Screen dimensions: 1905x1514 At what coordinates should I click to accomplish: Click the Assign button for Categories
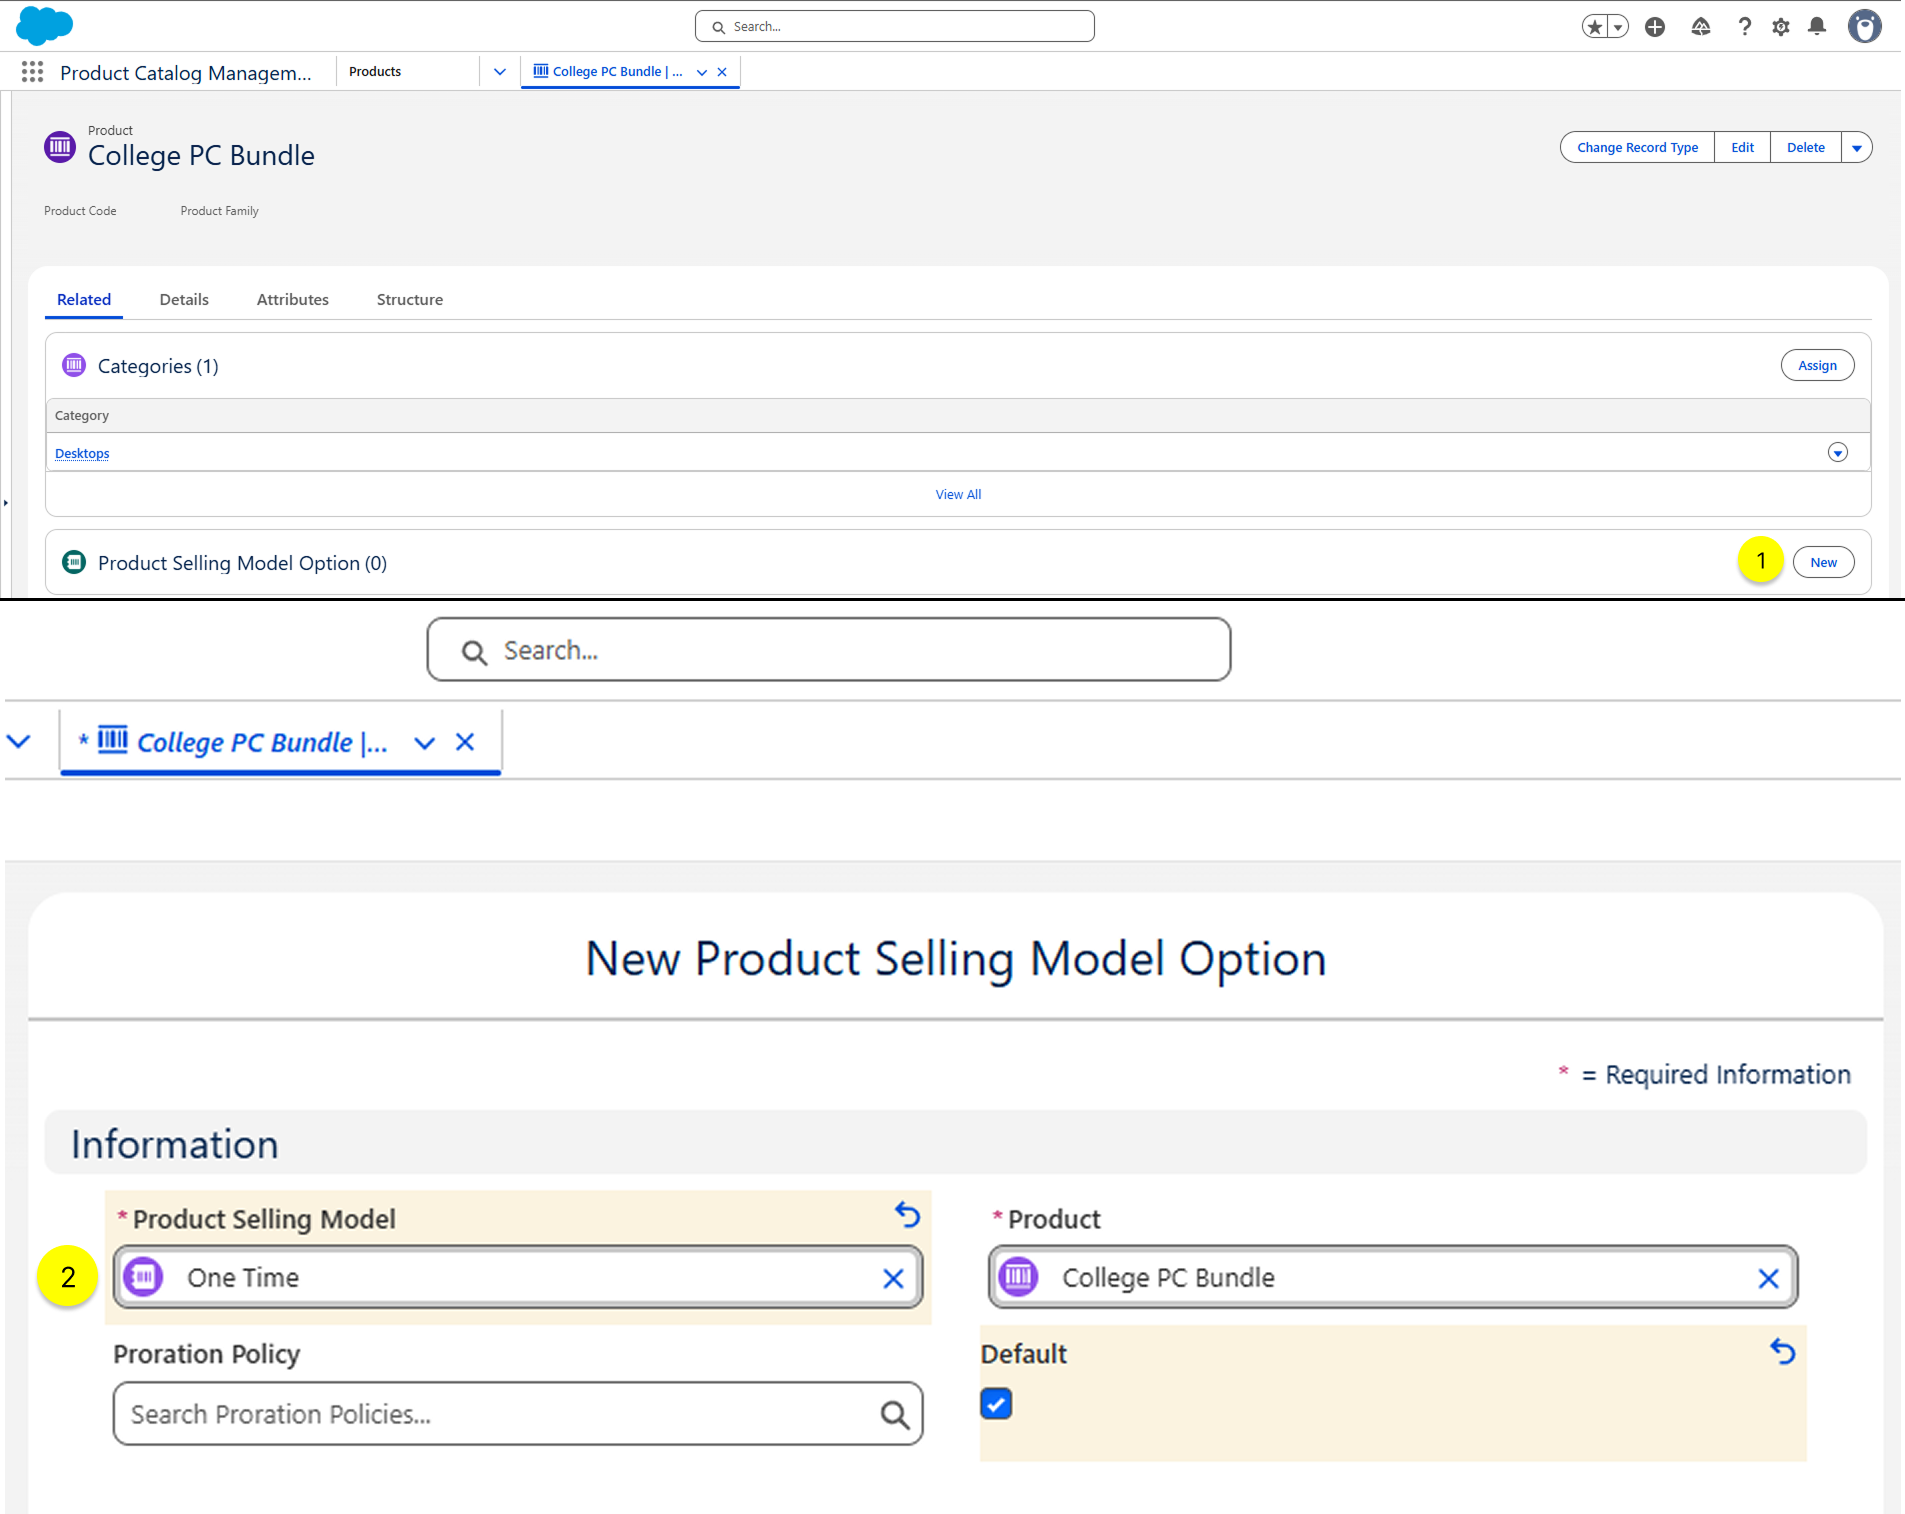tap(1817, 366)
